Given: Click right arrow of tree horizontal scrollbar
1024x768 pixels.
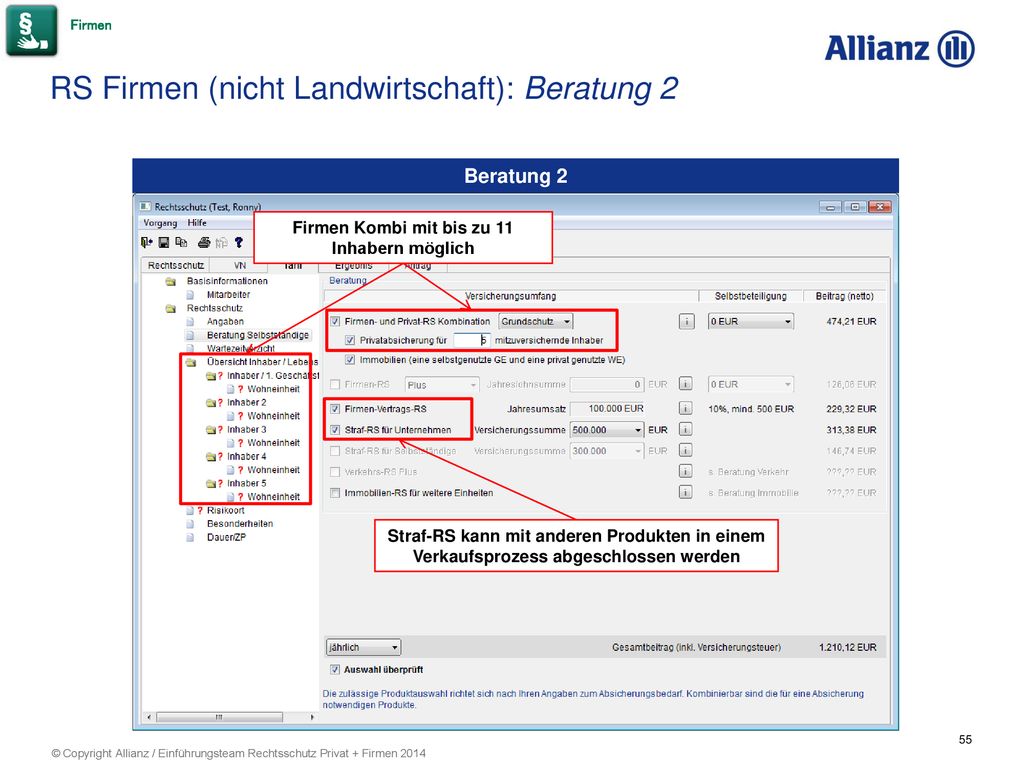Looking at the screenshot, I should (x=312, y=717).
